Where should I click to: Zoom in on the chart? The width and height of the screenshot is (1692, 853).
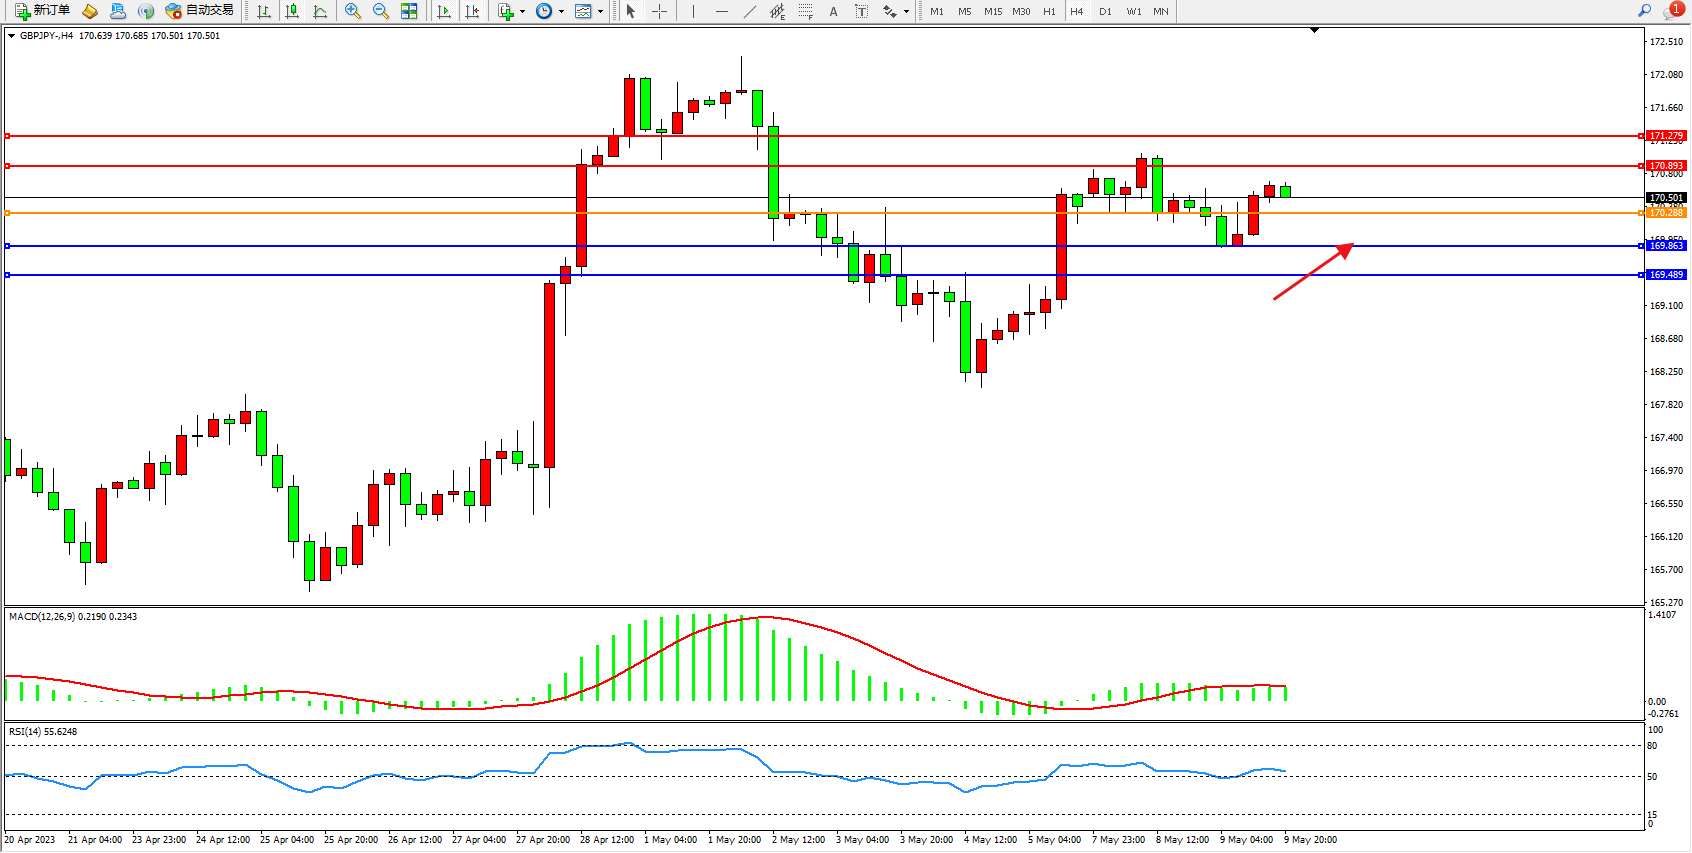click(x=353, y=11)
